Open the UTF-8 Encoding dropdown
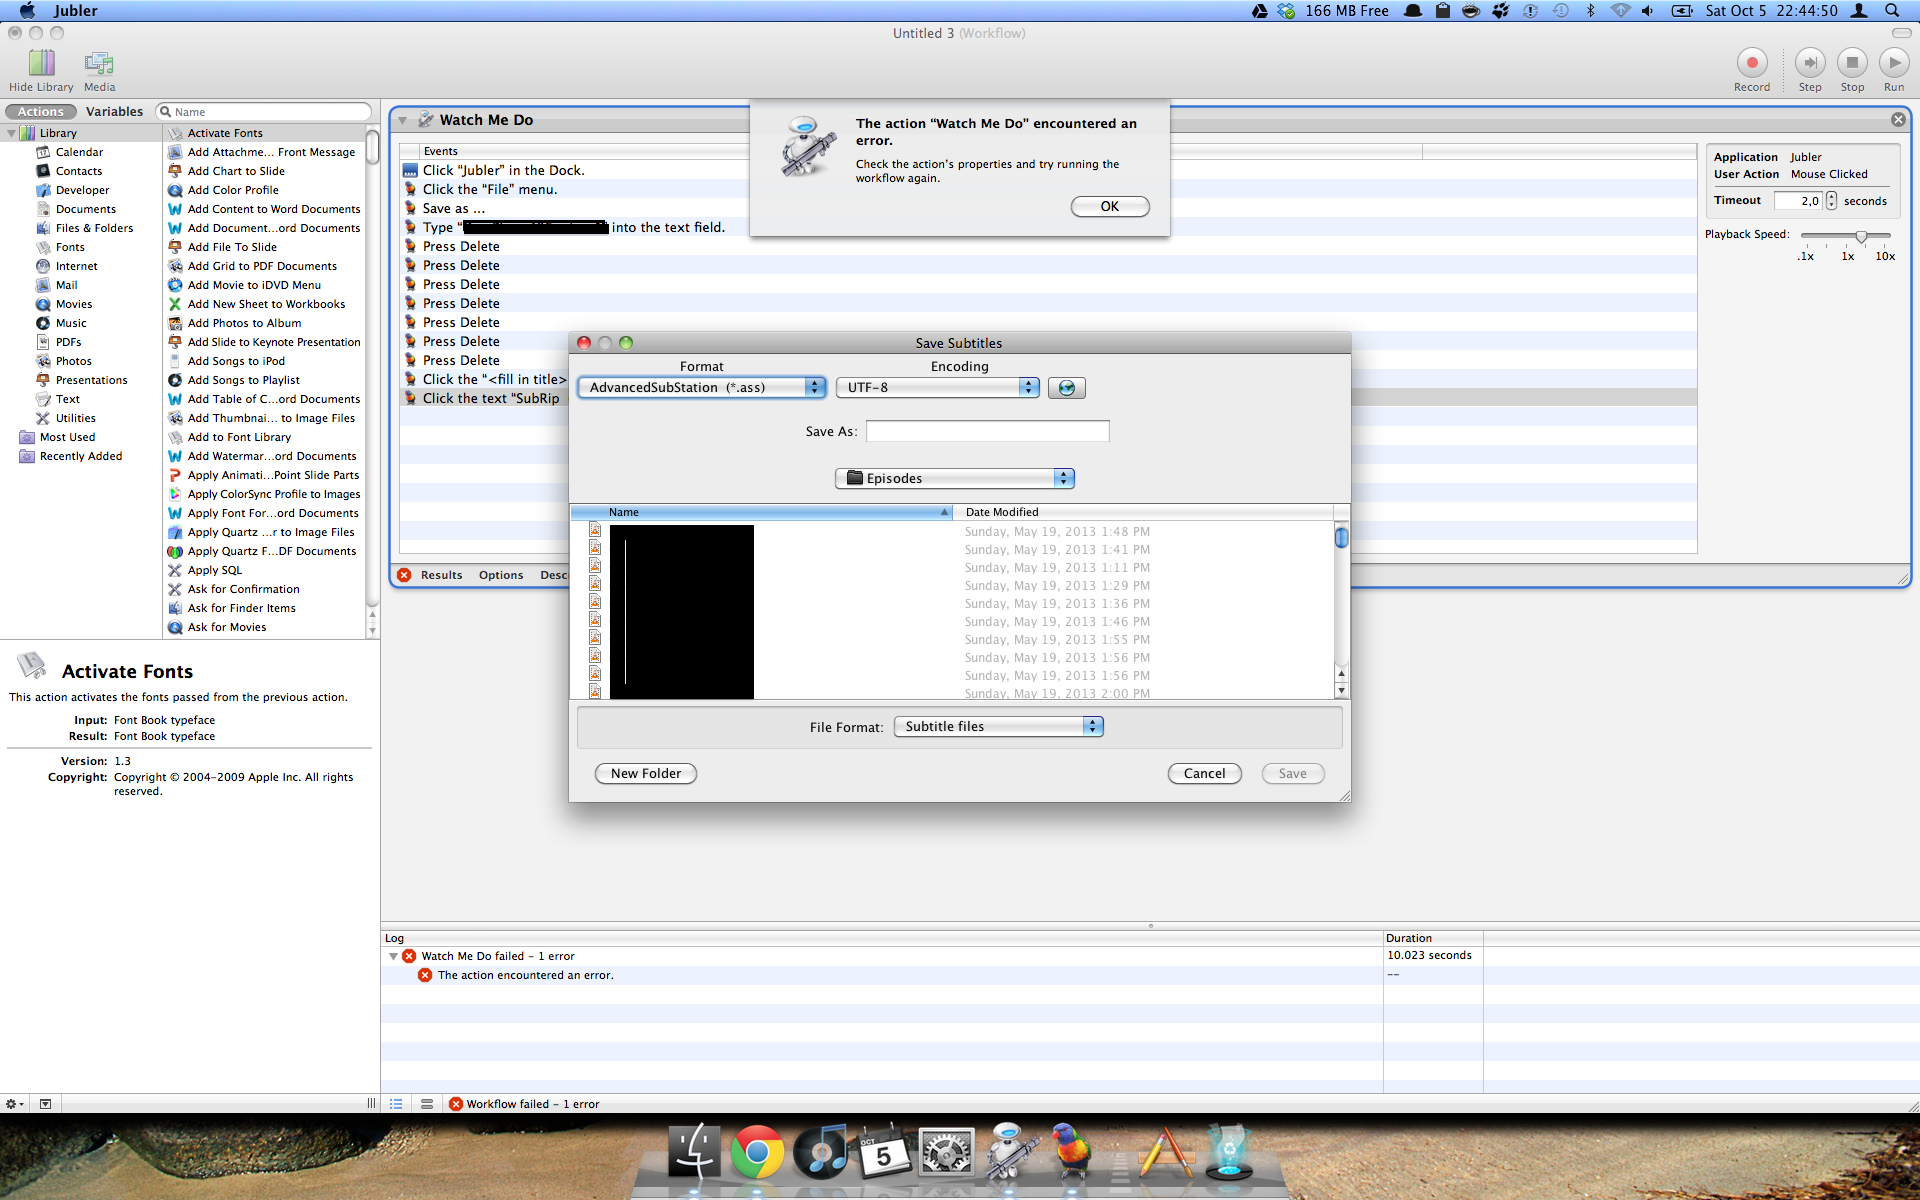Image resolution: width=1920 pixels, height=1200 pixels. pyautogui.click(x=937, y=388)
